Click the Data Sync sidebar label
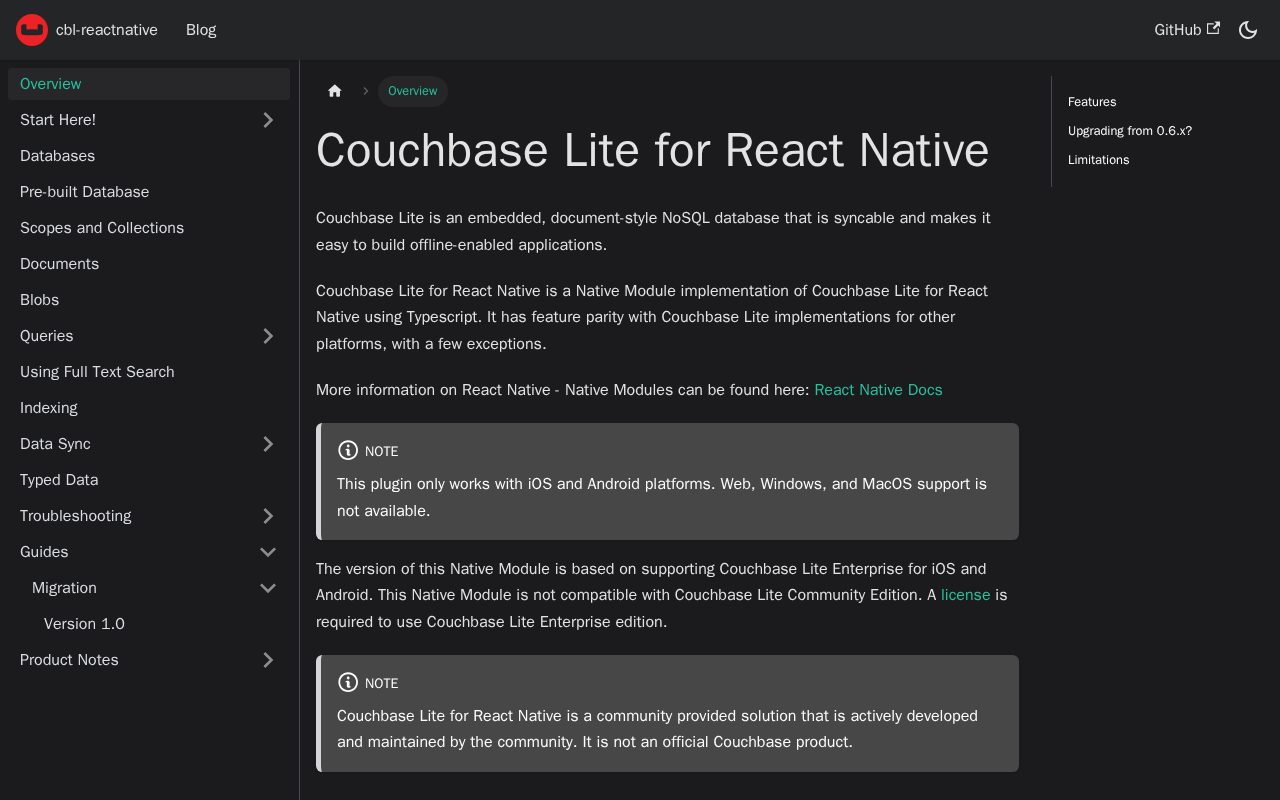The width and height of the screenshot is (1280, 800). pyautogui.click(x=55, y=444)
